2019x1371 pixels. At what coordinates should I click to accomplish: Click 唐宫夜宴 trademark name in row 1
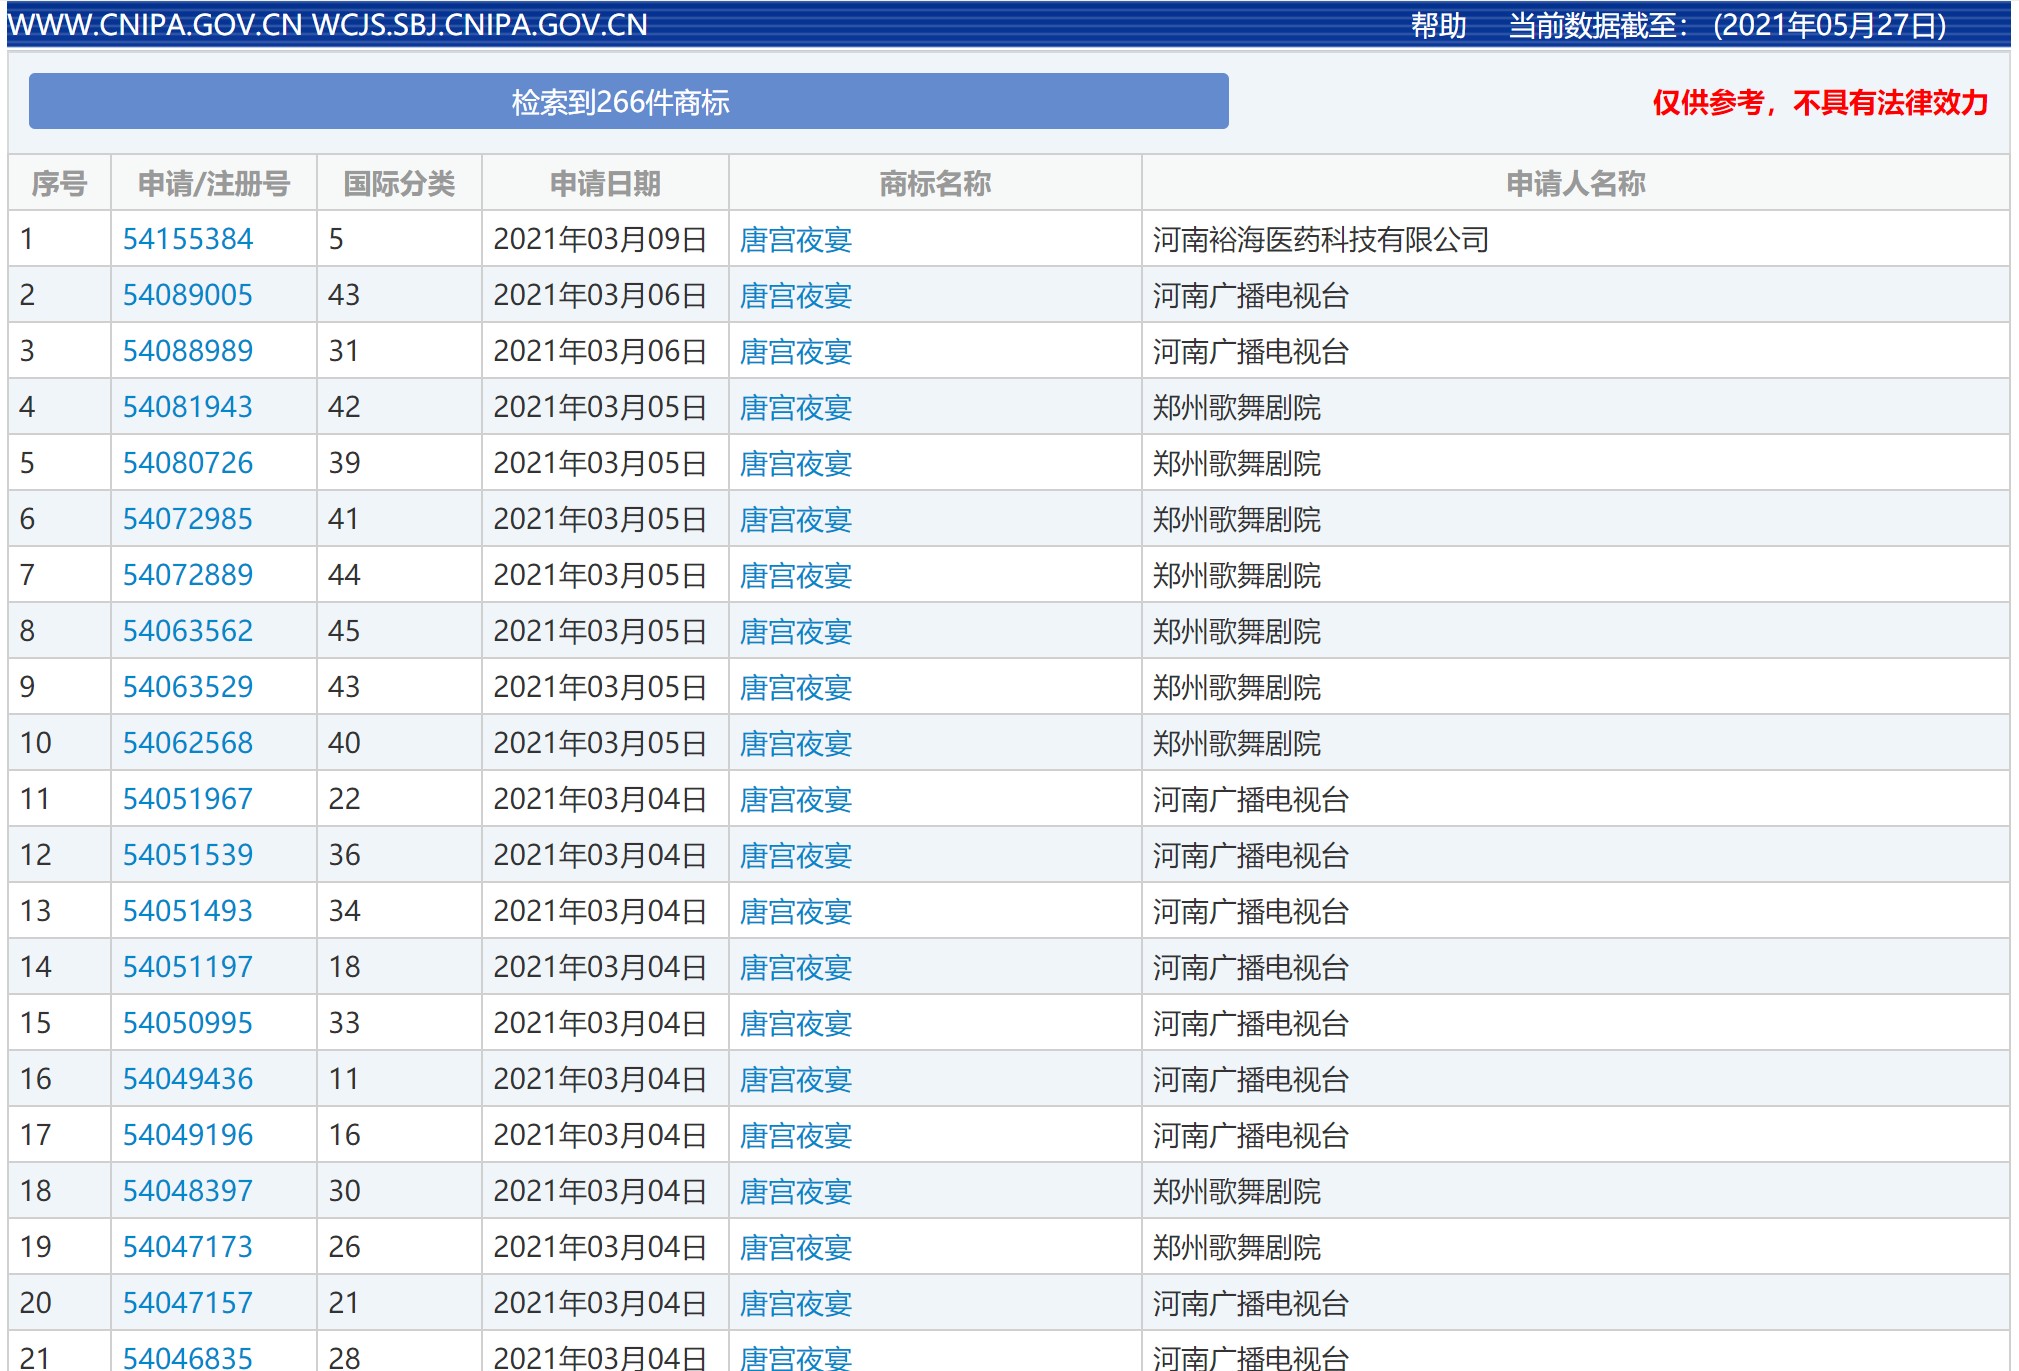coord(795,238)
